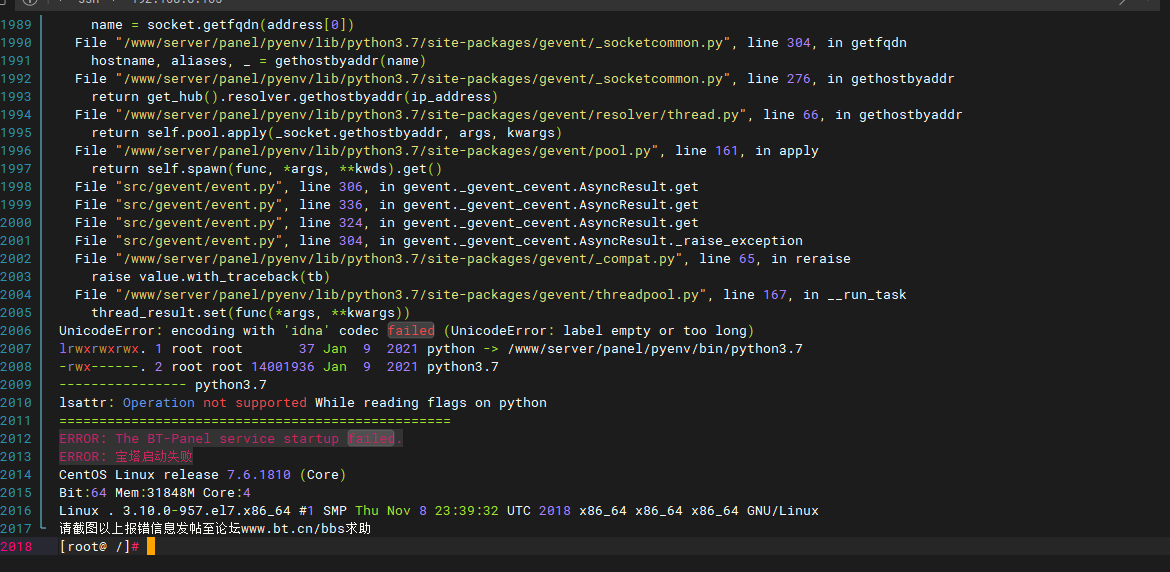The image size is (1170, 572).
Task: Click "AsyncResult._raise_exception" text
Action: [x=691, y=241]
